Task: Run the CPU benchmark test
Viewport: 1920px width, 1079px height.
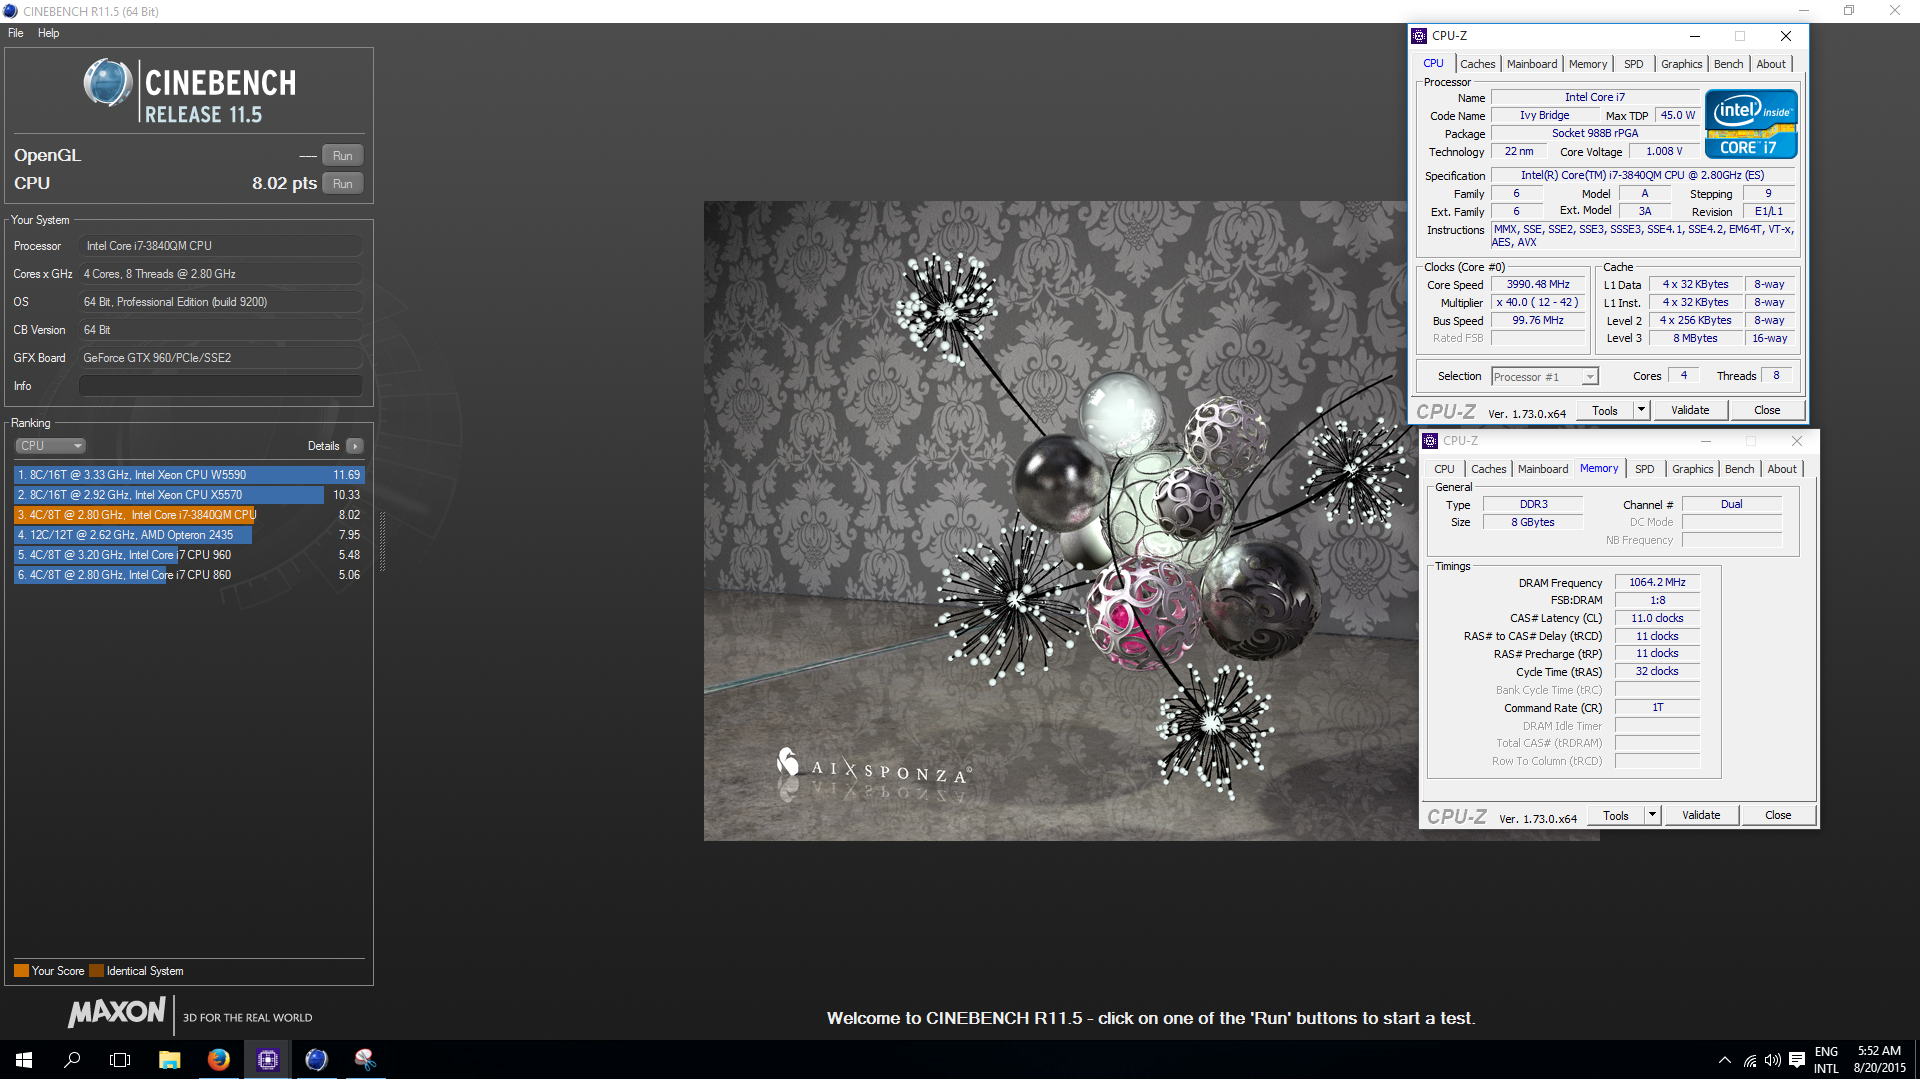Action: (x=343, y=184)
